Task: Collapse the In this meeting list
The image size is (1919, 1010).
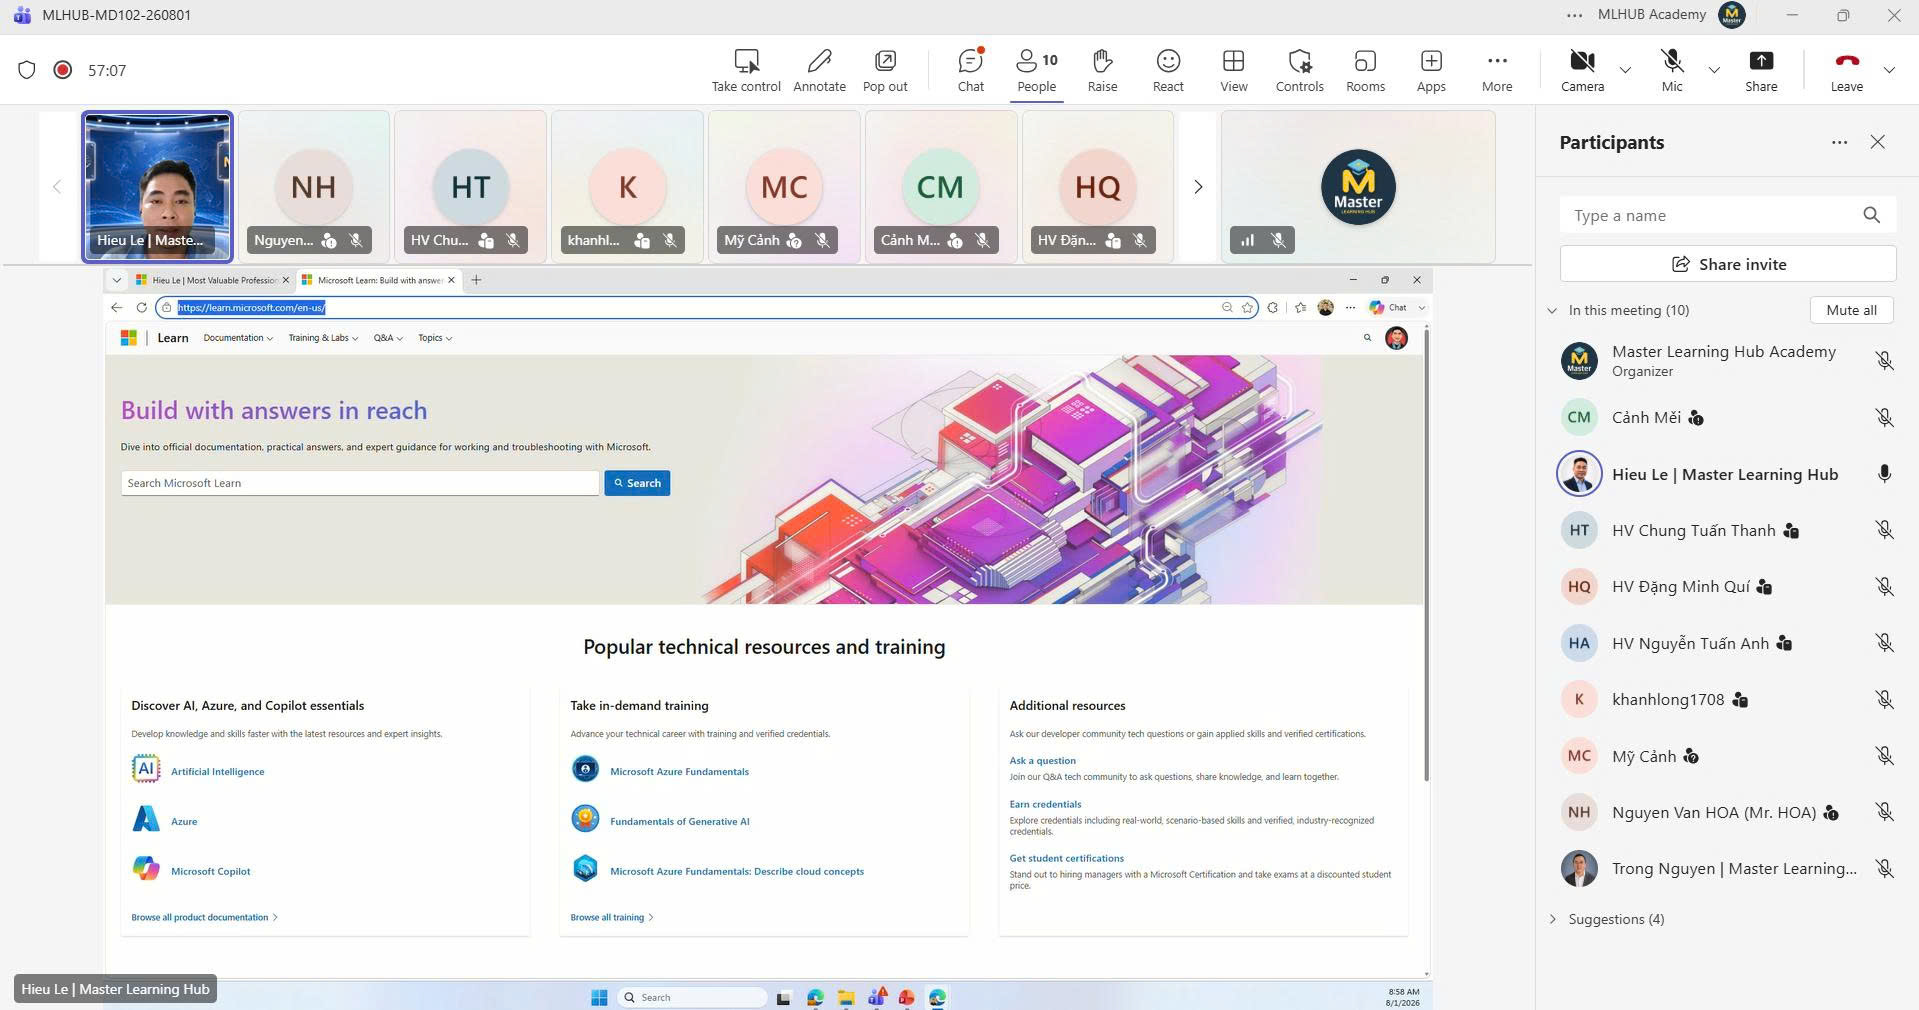Action: tap(1552, 310)
